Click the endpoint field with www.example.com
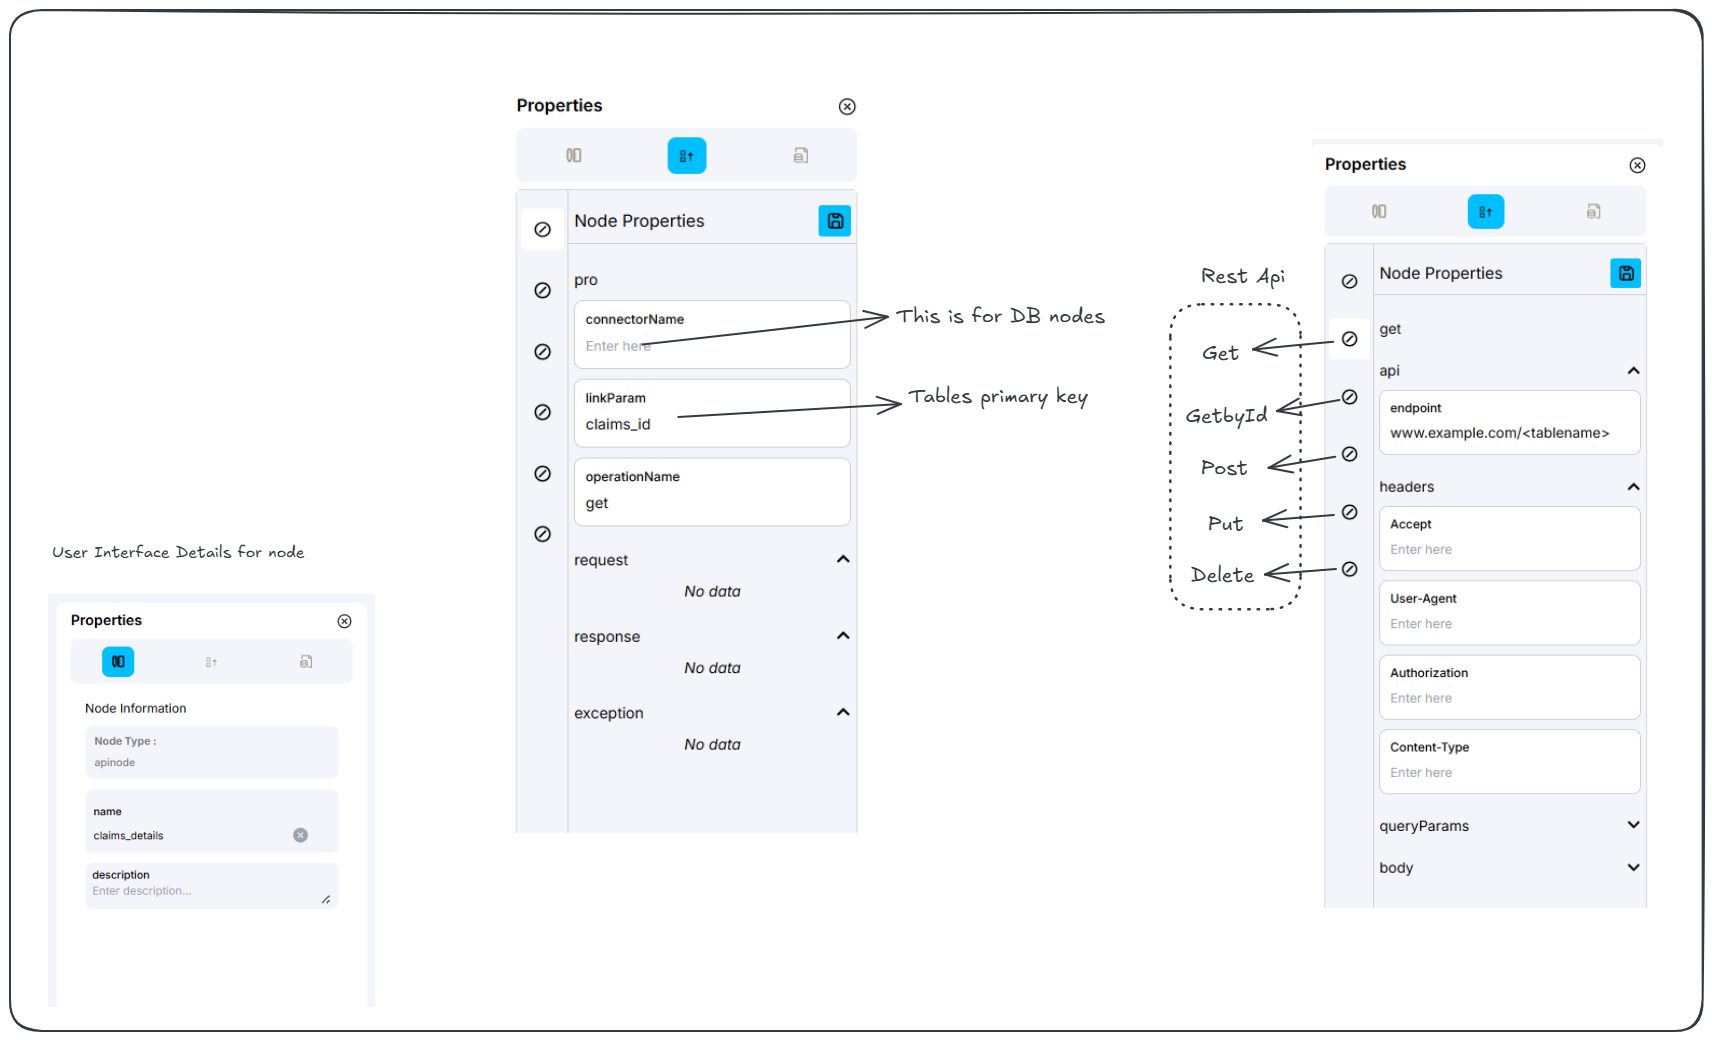Image resolution: width=1712 pixels, height=1040 pixels. 1508,433
